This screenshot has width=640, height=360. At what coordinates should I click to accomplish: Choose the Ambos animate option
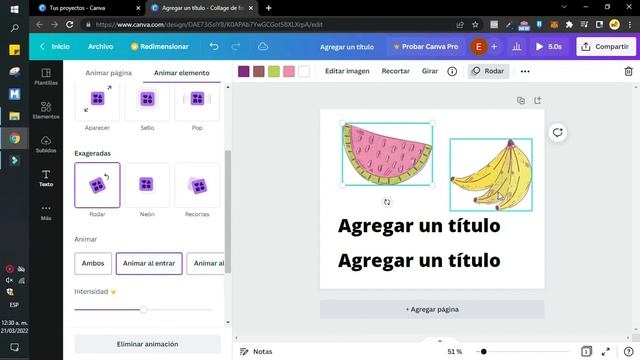pyautogui.click(x=93, y=263)
